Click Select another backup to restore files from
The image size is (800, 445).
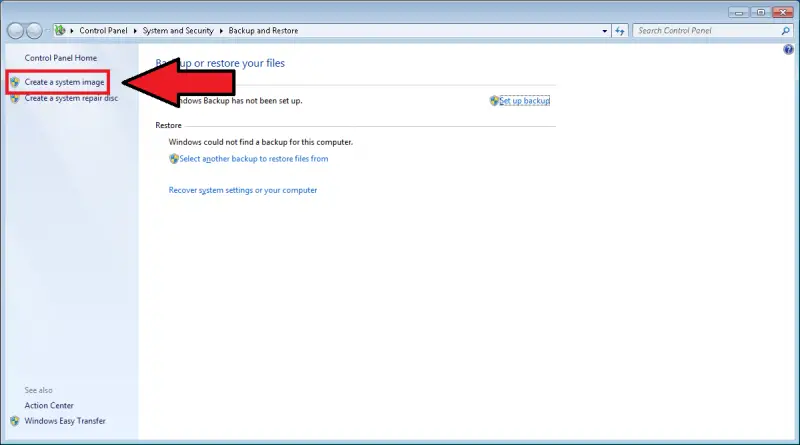[254, 159]
